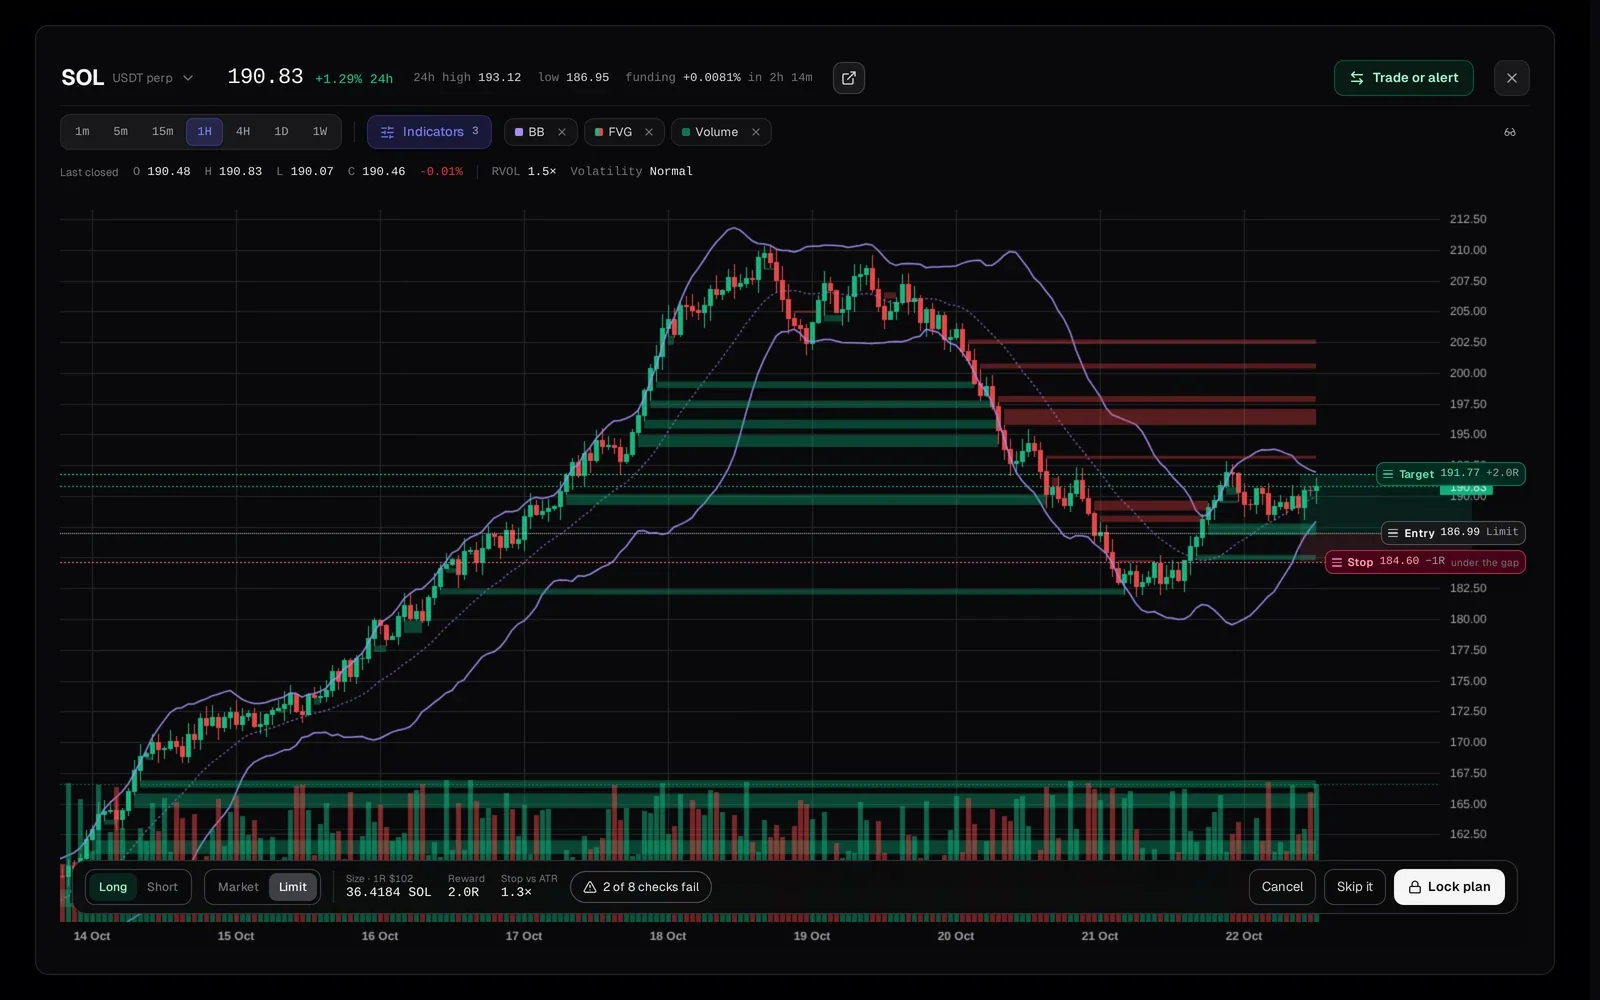This screenshot has width=1600, height=1000.
Task: Switch to the 5m timeframe
Action: [x=120, y=132]
